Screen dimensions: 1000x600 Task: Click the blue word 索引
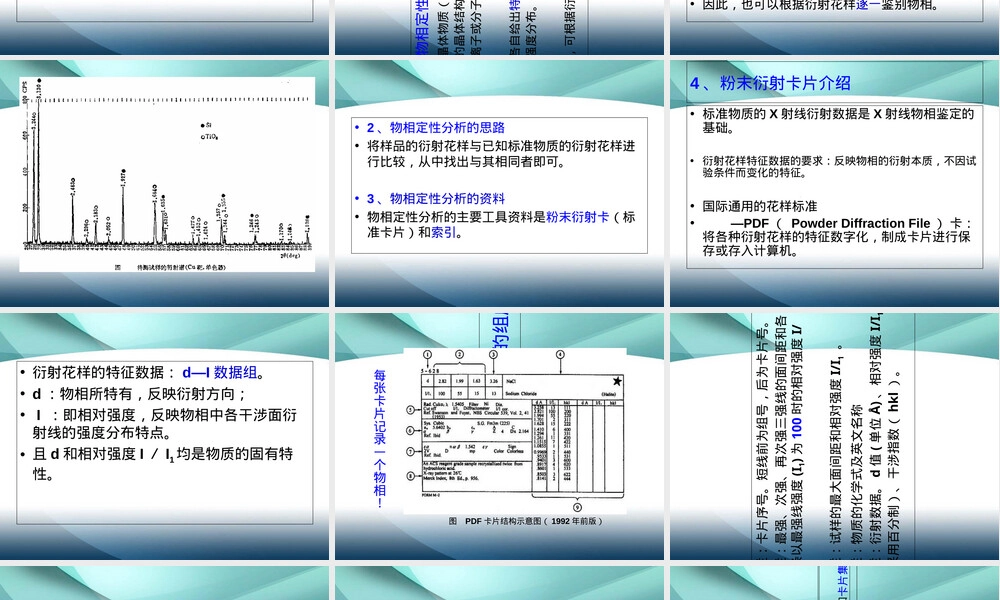[x=443, y=232]
